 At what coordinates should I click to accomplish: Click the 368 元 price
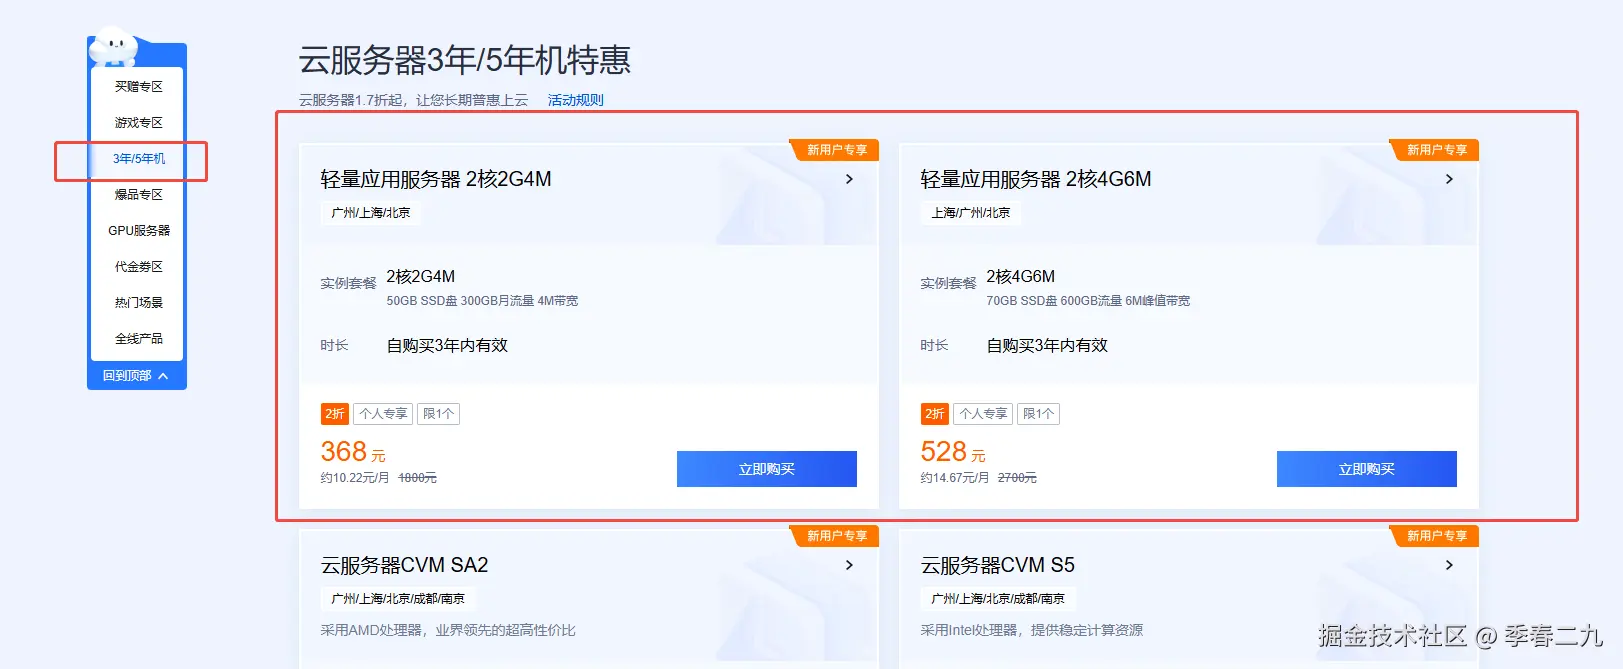tap(353, 452)
